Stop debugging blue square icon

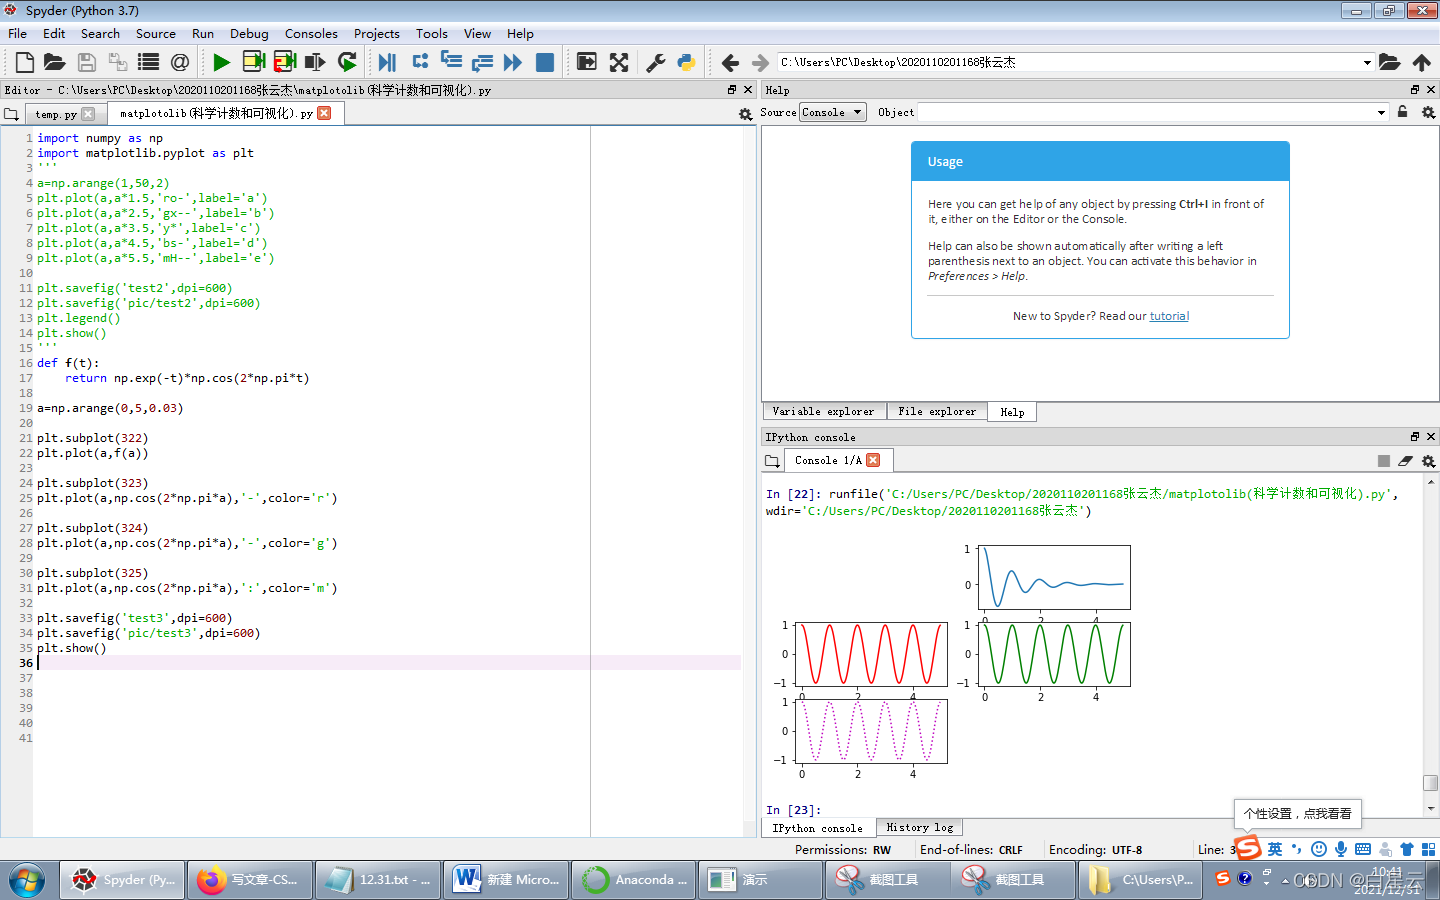tap(545, 62)
